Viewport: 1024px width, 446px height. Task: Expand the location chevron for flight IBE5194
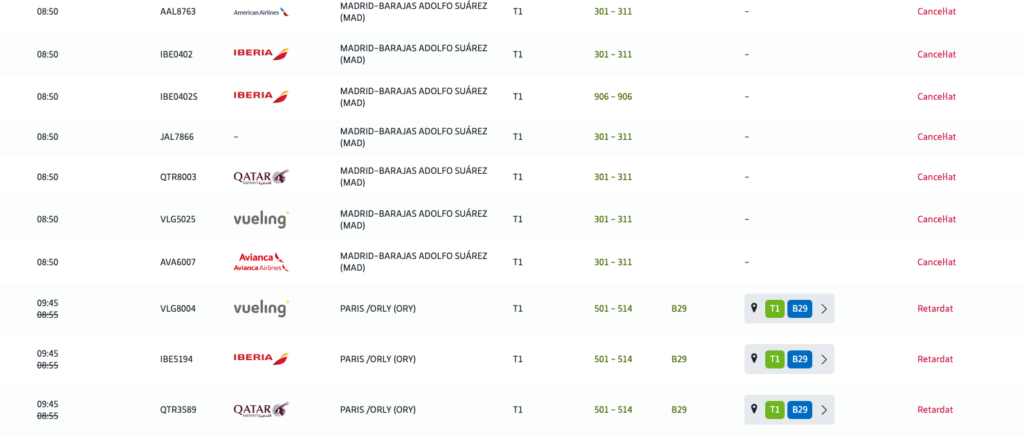click(824, 359)
